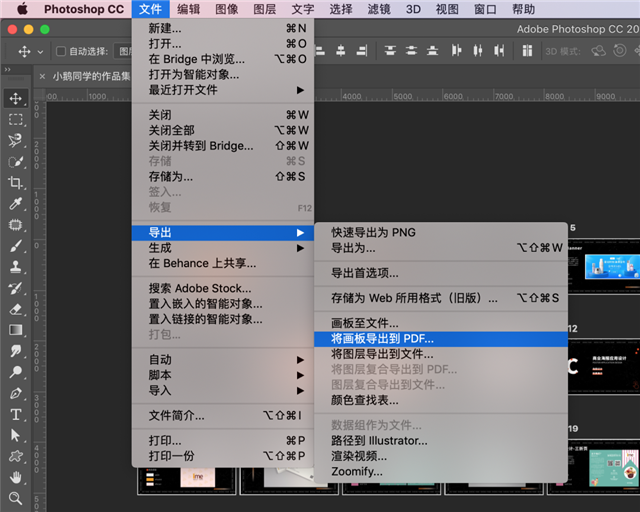Open the 帮助 menu
640x512 pixels.
click(523, 9)
